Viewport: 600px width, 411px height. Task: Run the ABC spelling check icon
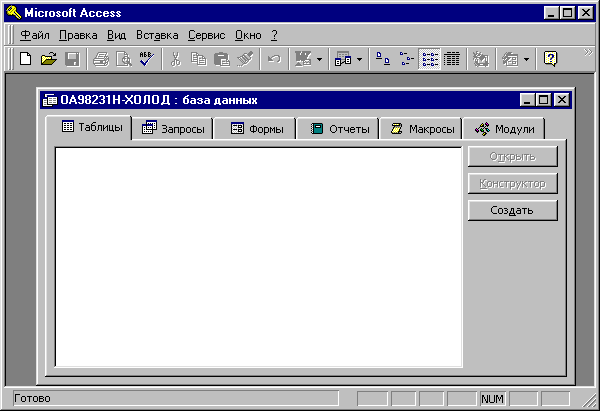(x=147, y=59)
